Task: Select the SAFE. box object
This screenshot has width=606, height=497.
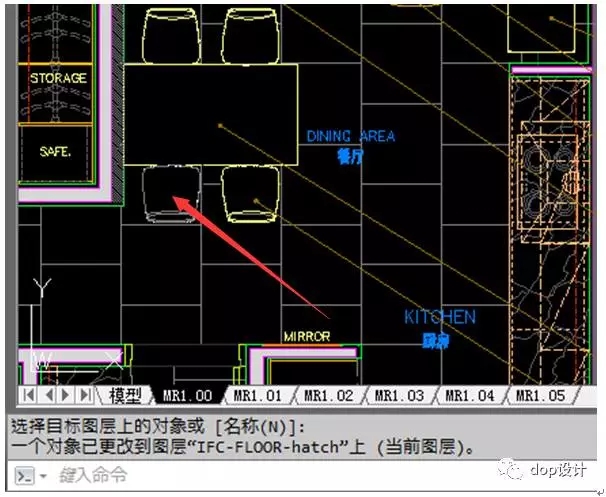Action: tap(57, 152)
